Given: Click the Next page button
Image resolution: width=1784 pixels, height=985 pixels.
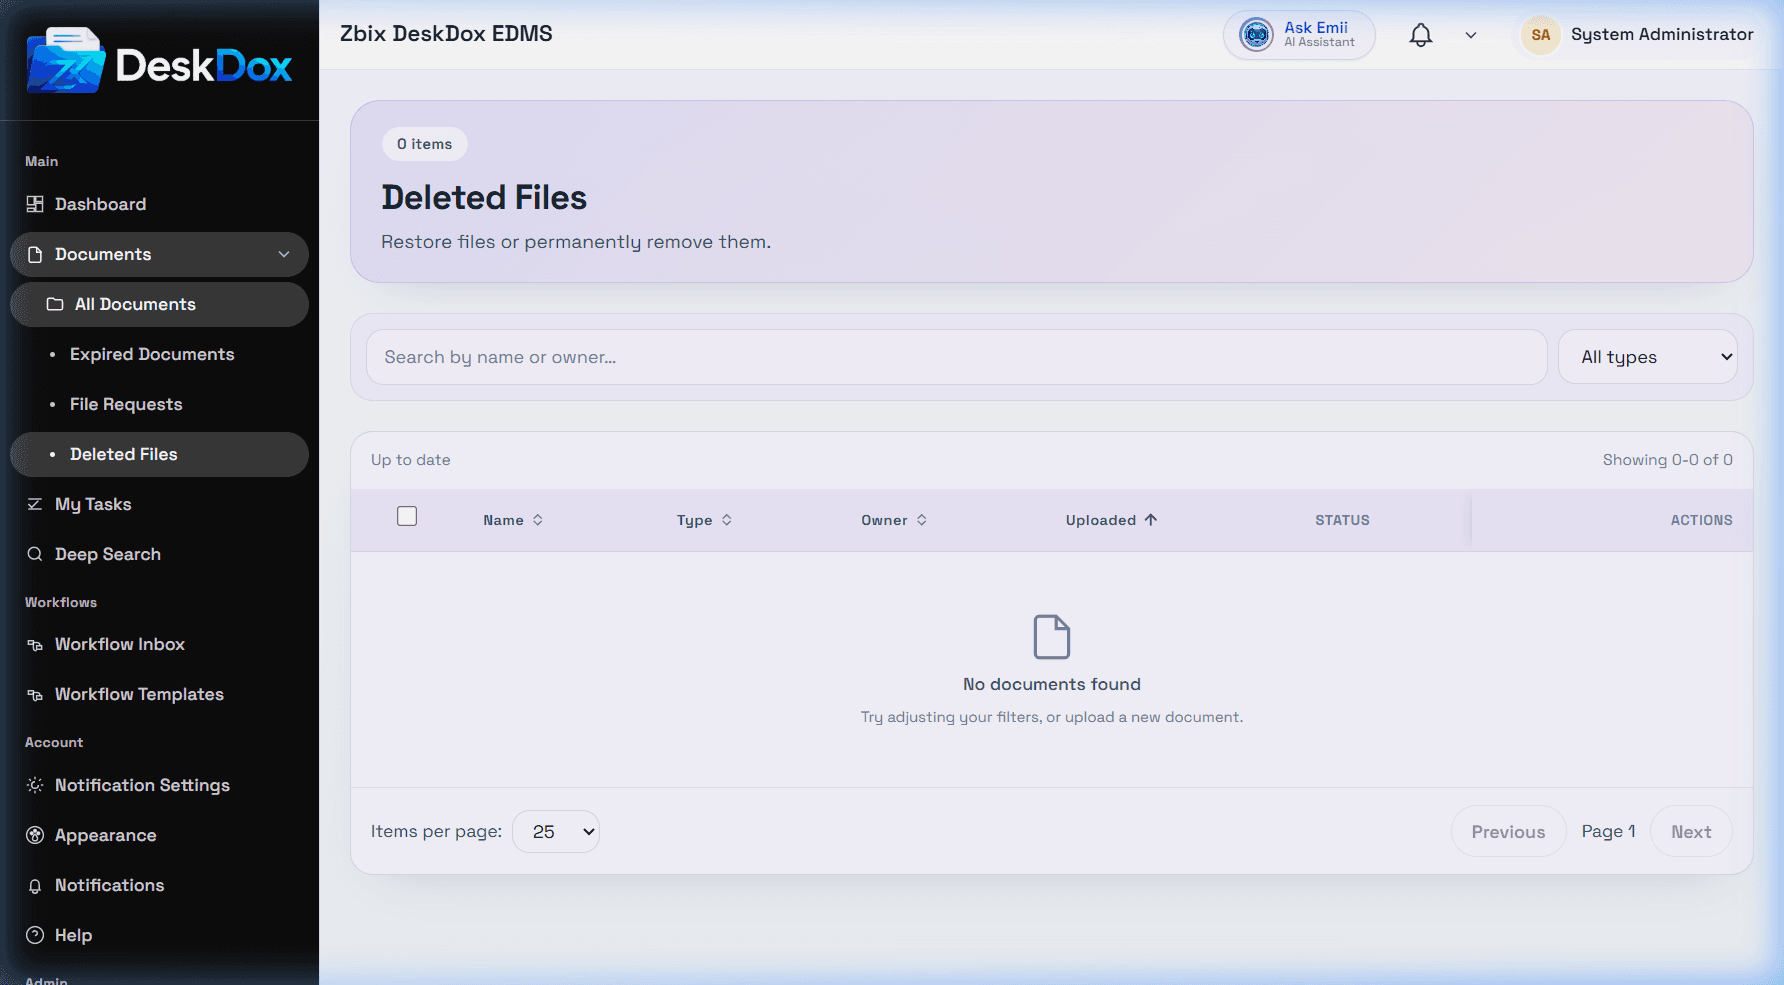Looking at the screenshot, I should (1691, 832).
